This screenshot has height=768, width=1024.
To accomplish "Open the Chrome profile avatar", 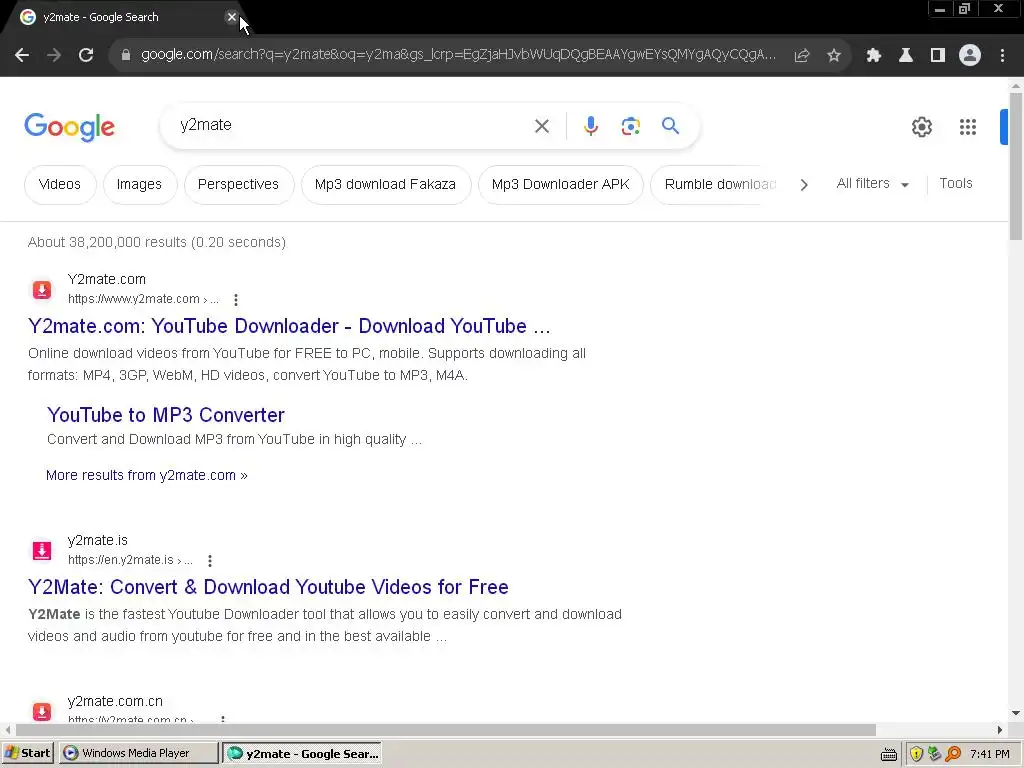I will tap(970, 56).
